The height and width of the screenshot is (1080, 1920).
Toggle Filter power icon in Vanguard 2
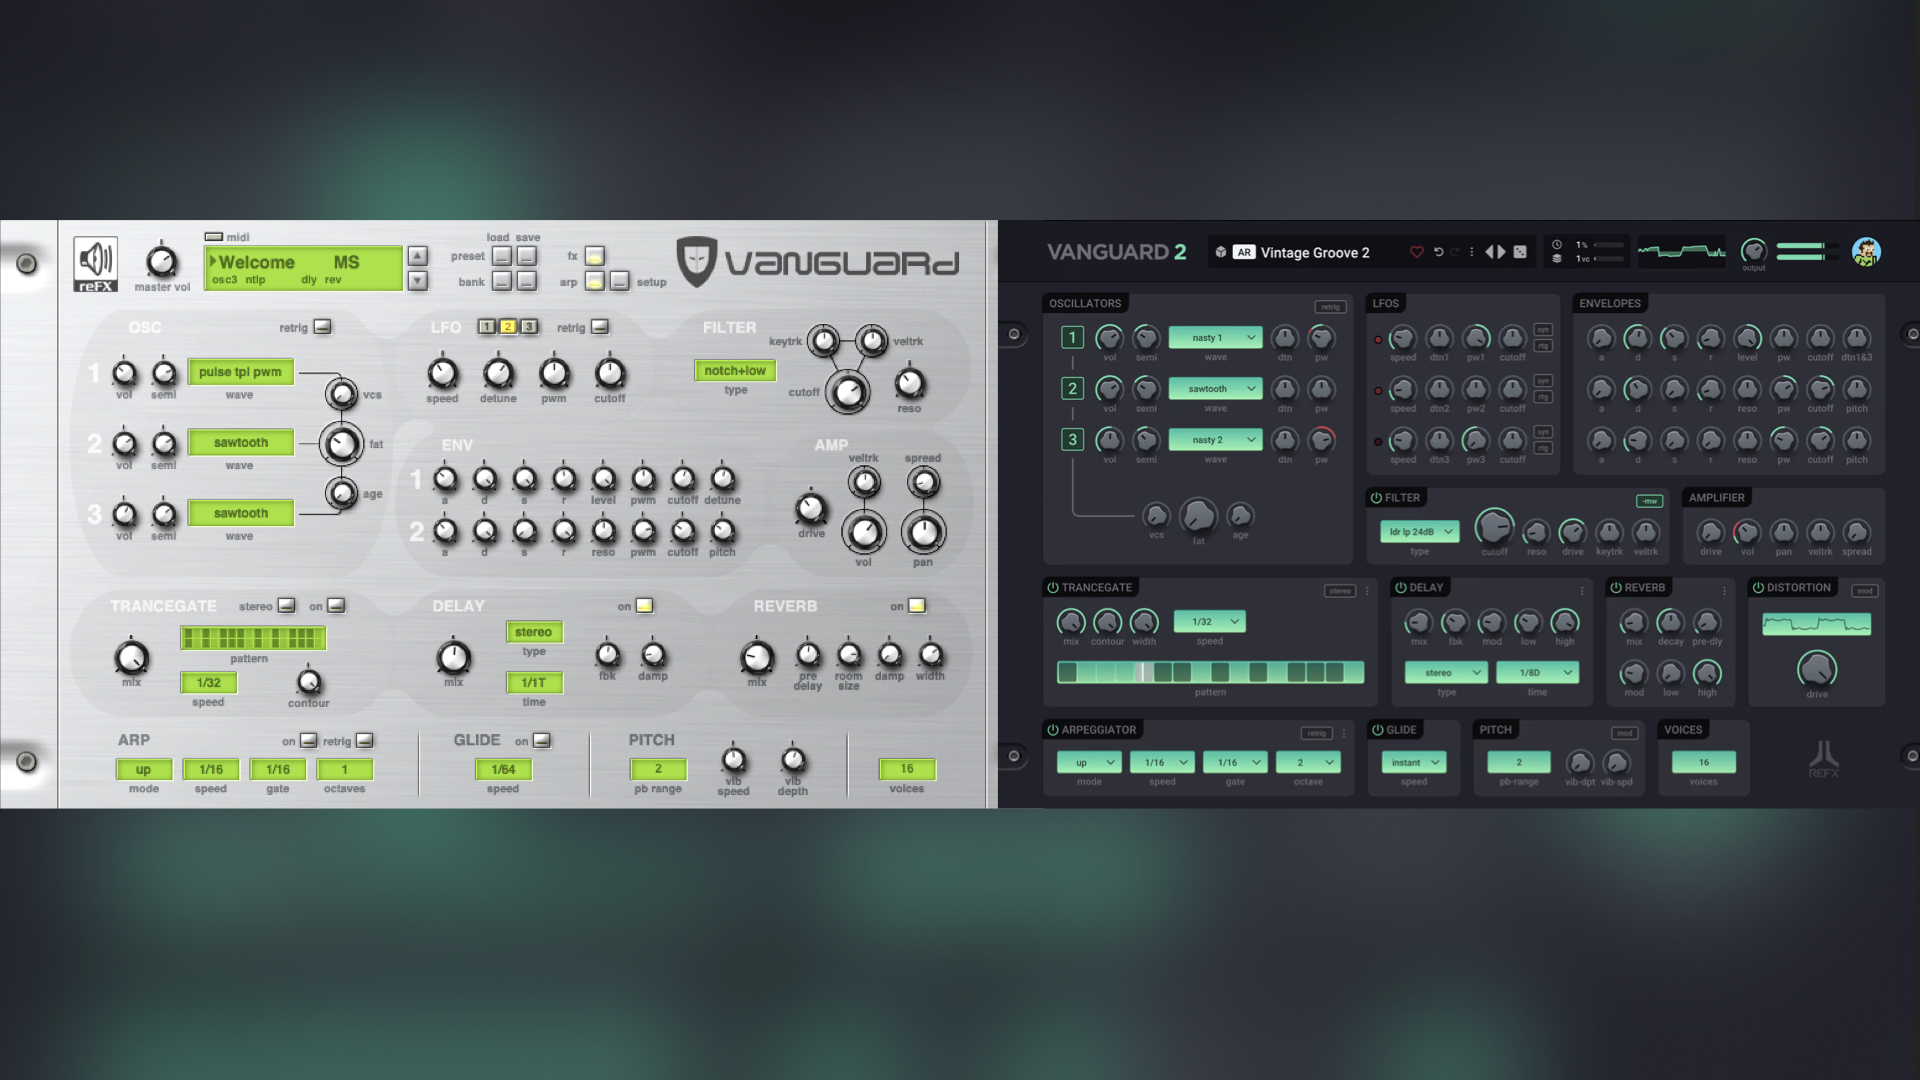1376,498
